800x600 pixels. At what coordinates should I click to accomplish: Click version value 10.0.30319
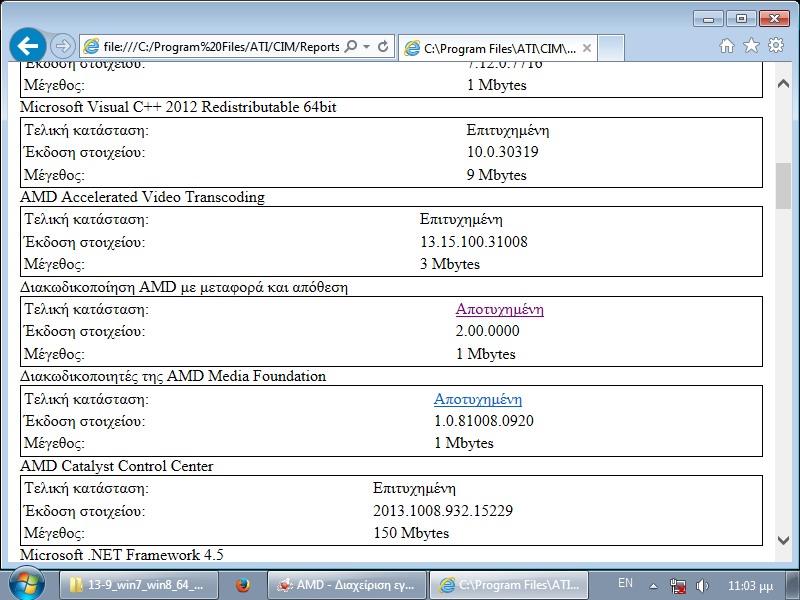point(503,152)
